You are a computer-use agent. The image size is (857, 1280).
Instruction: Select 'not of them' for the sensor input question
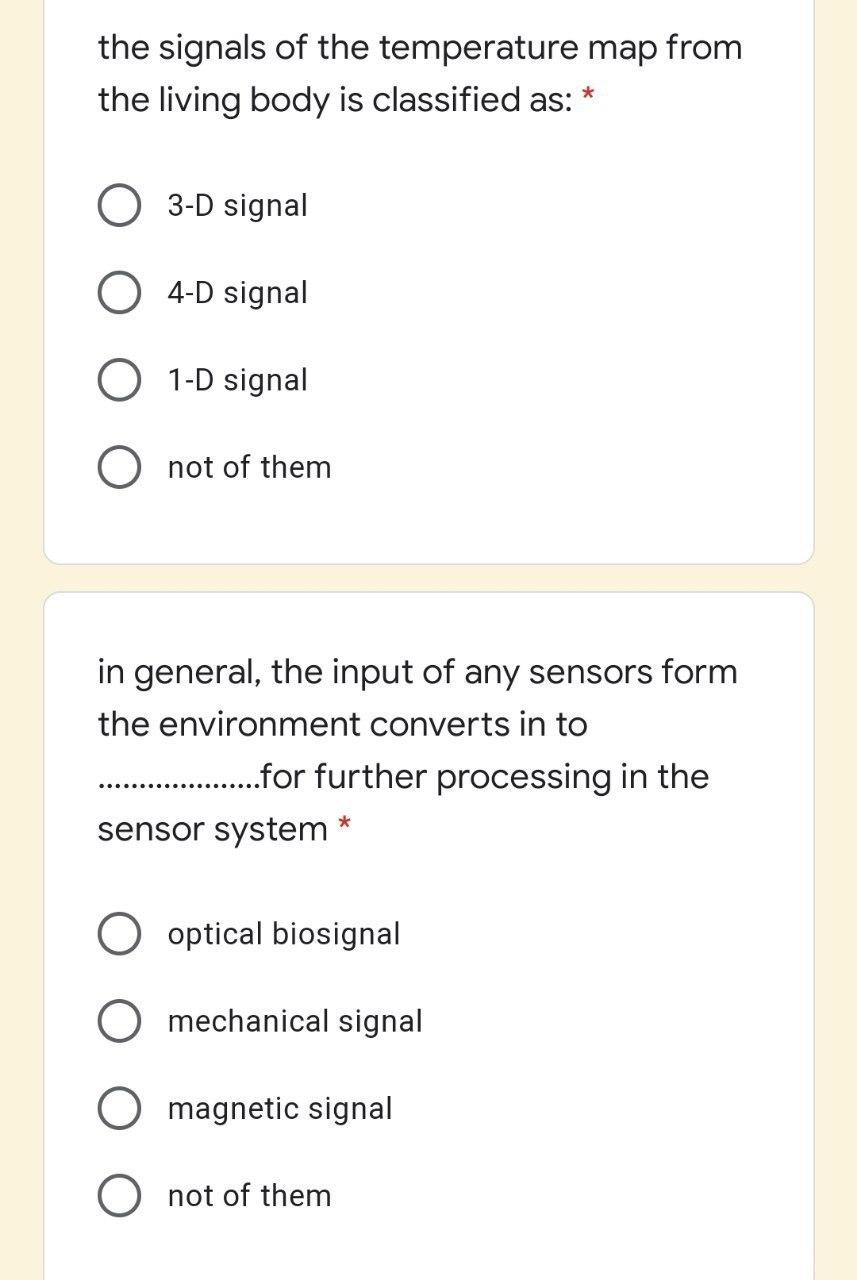coord(118,1195)
